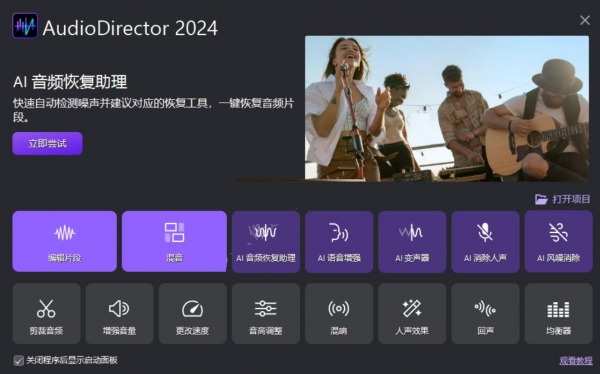Click the band performance preview image

447,108
